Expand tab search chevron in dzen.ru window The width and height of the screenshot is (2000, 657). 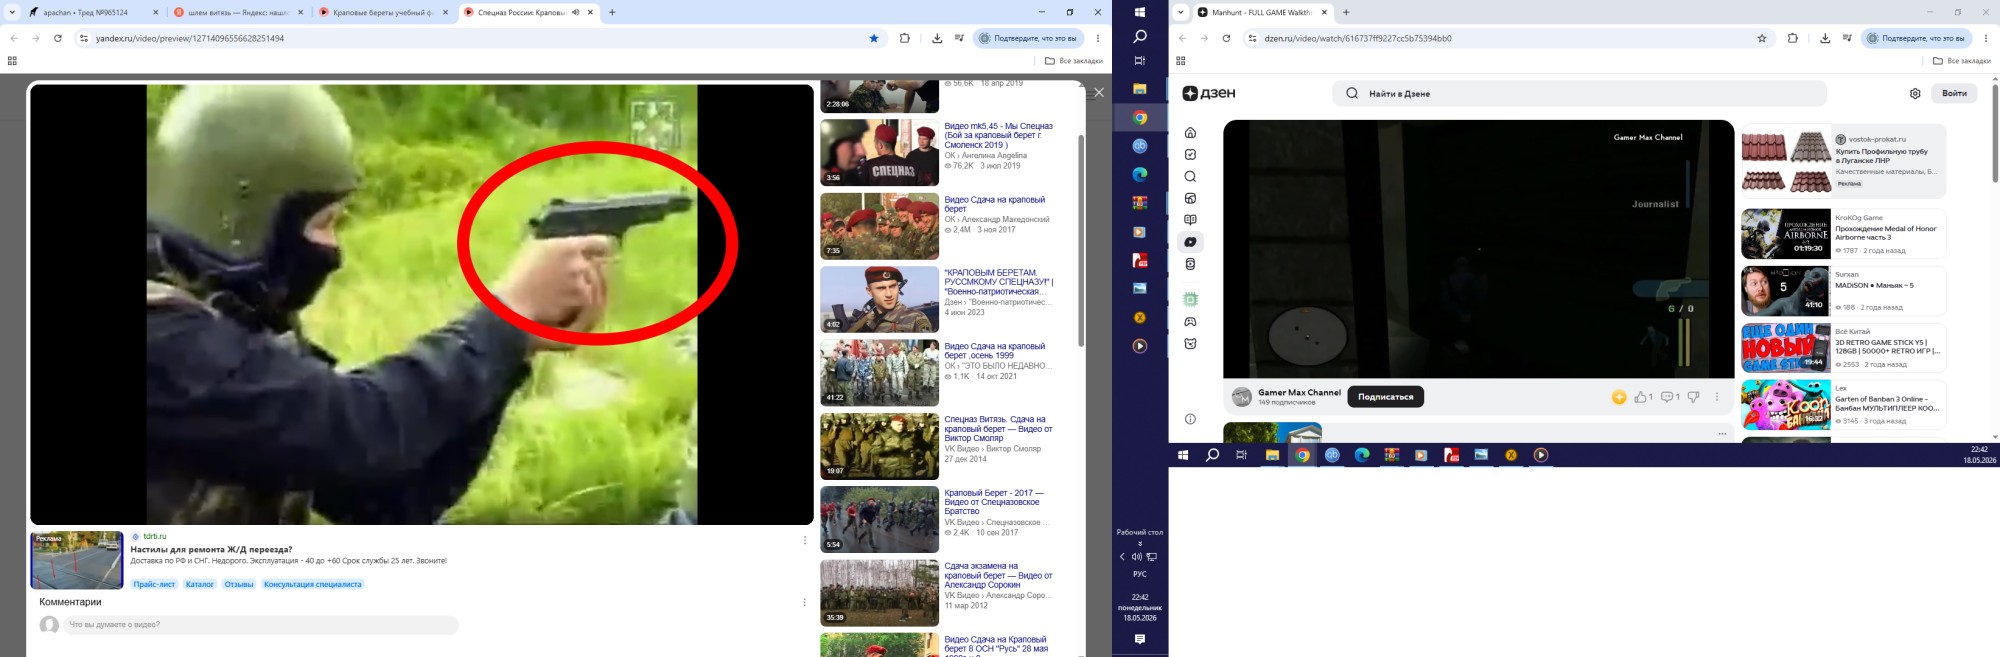pyautogui.click(x=1181, y=12)
